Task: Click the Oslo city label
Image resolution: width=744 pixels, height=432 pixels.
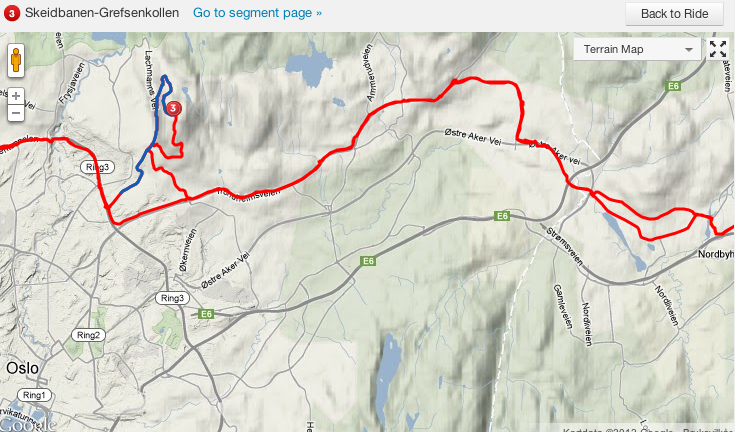Action: [x=22, y=368]
